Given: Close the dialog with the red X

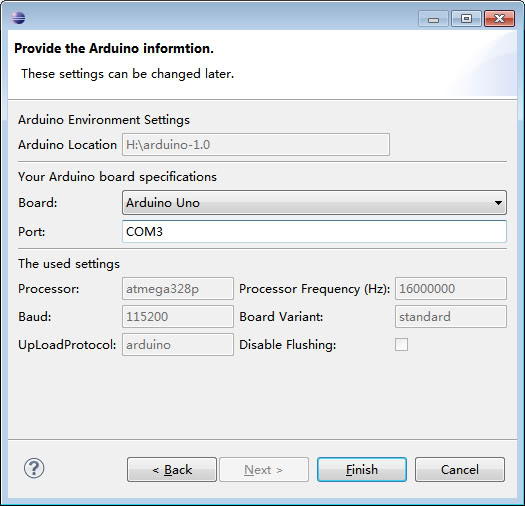Looking at the screenshot, I should pyautogui.click(x=499, y=18).
